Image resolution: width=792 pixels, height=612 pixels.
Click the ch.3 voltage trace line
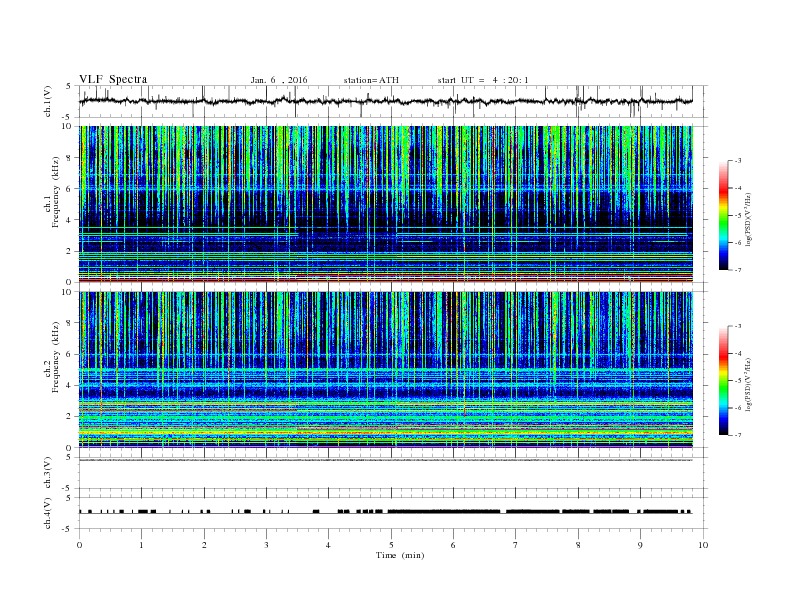tap(386, 460)
